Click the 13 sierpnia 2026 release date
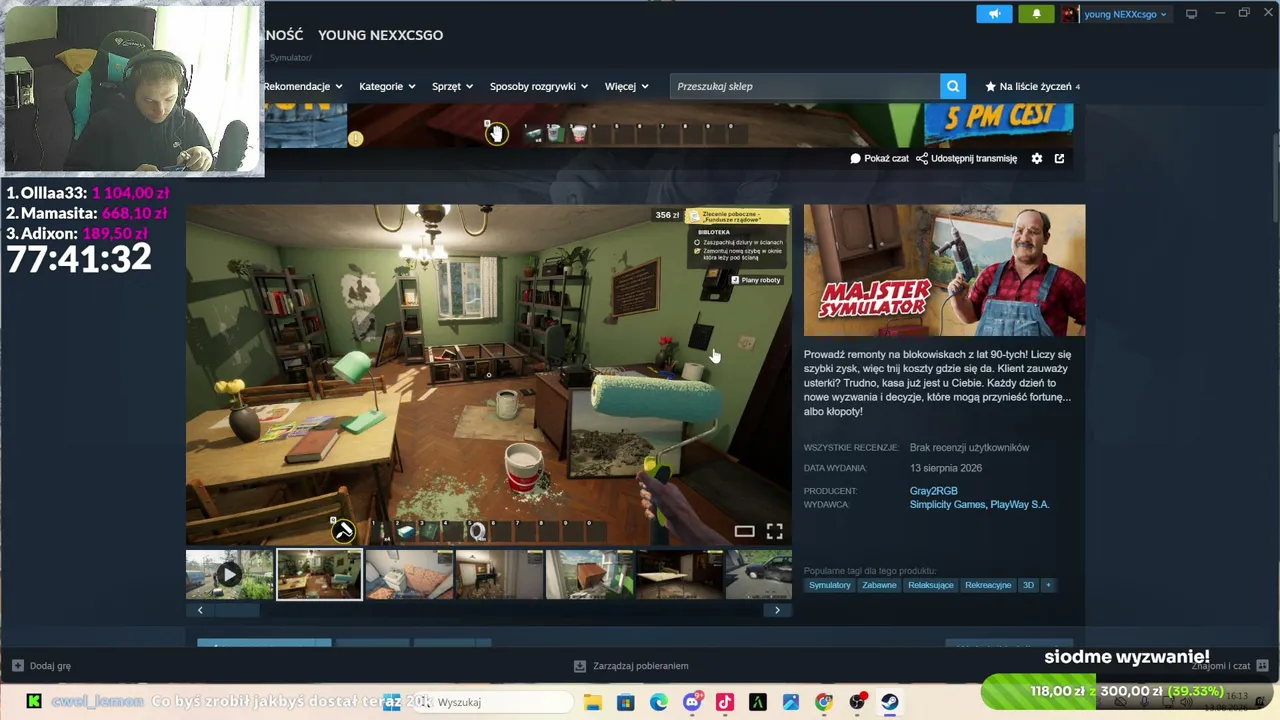 pos(946,468)
